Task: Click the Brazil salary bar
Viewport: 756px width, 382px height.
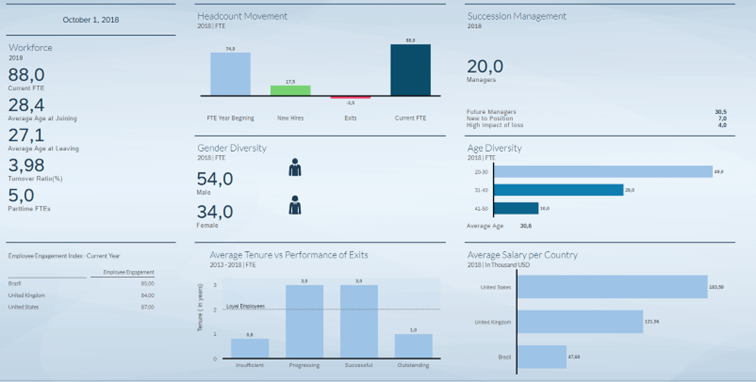Action: pyautogui.click(x=542, y=357)
